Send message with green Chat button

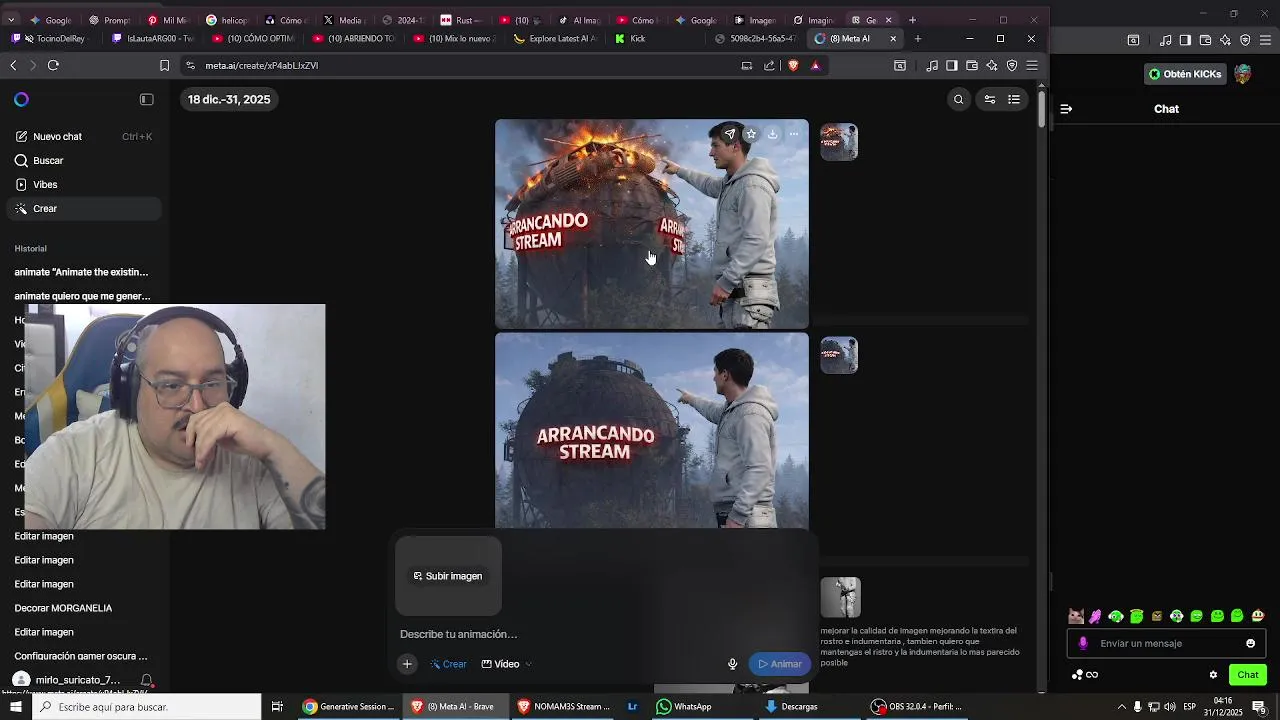[x=1247, y=675]
